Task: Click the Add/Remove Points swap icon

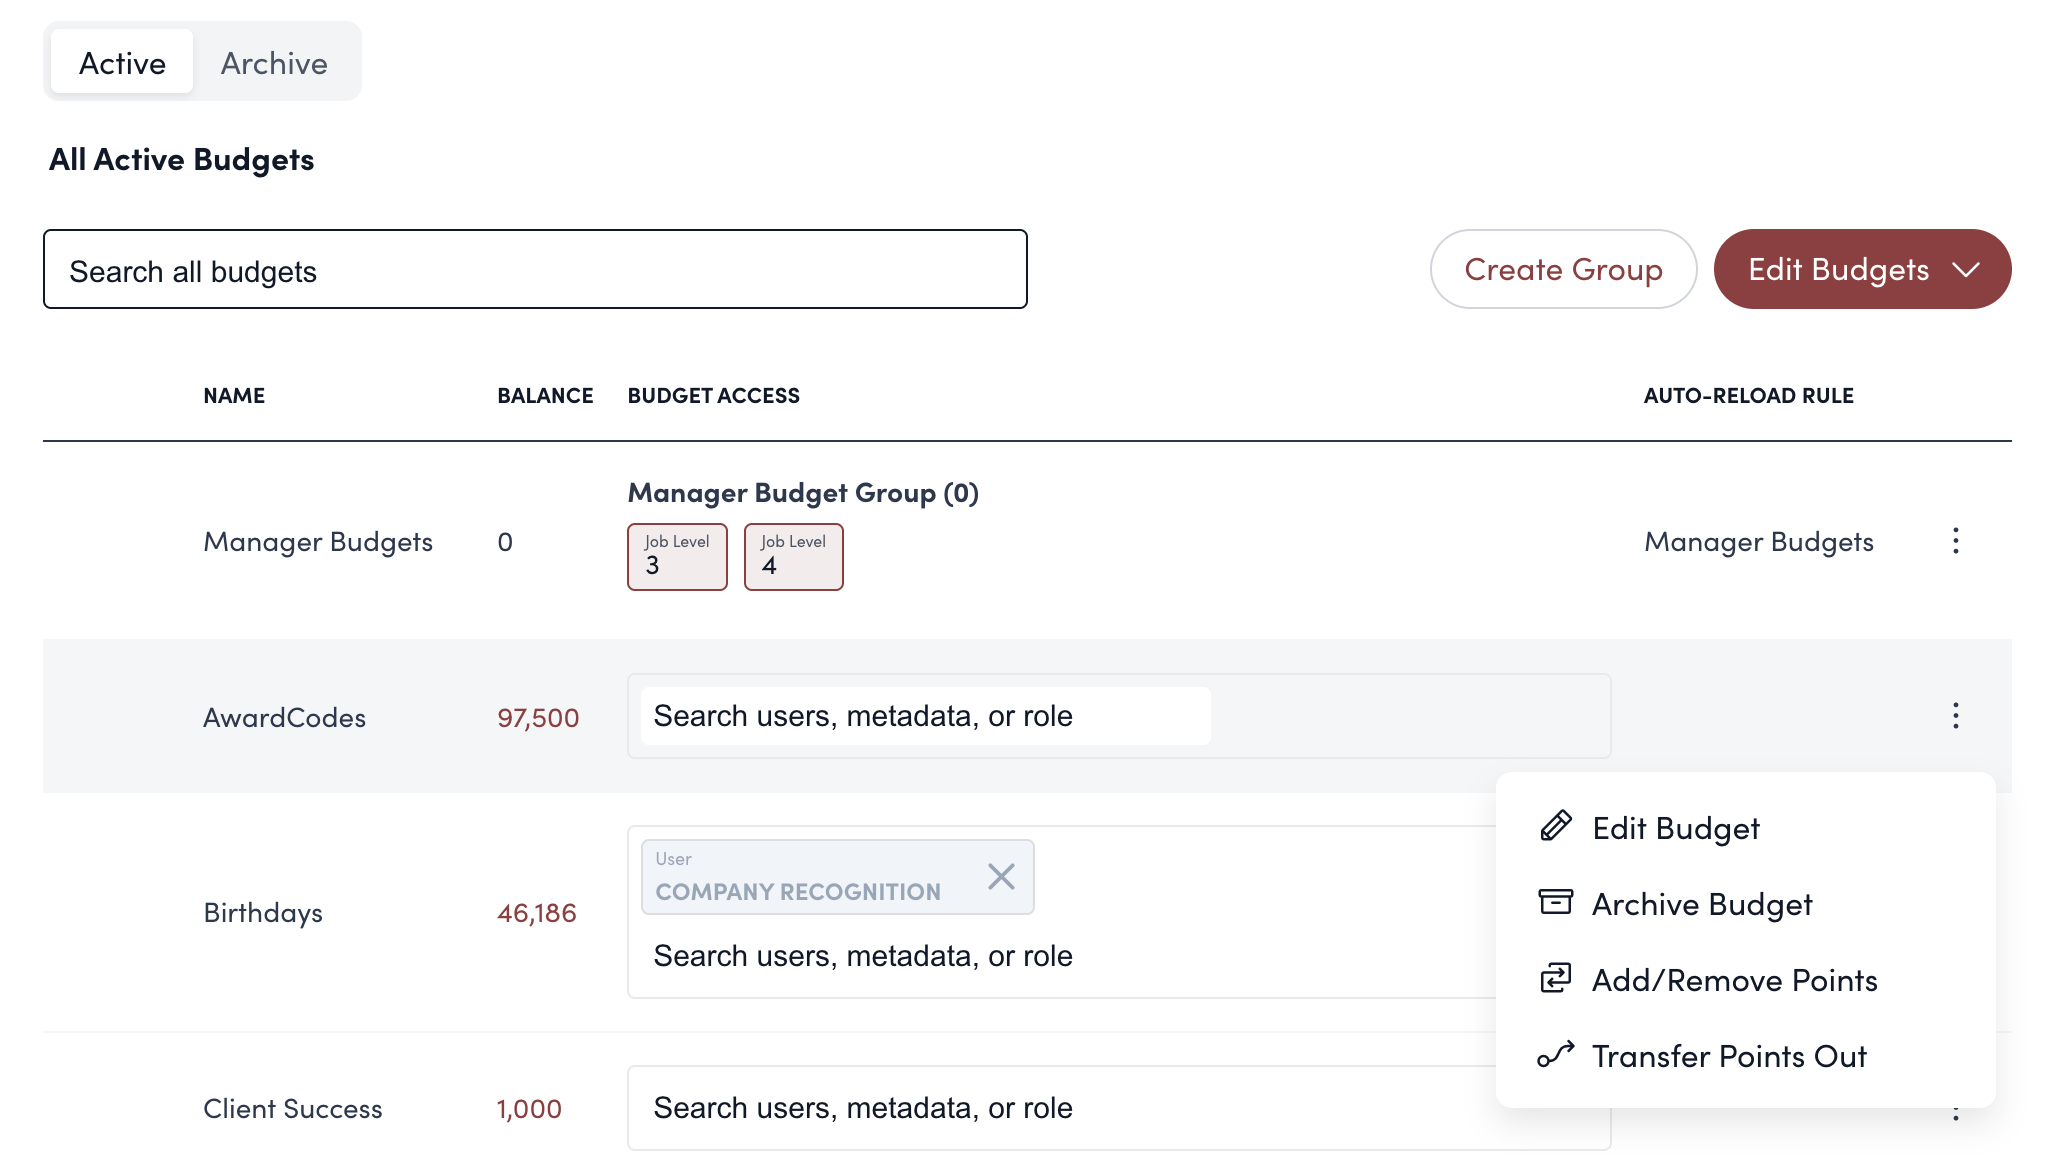Action: (x=1555, y=978)
